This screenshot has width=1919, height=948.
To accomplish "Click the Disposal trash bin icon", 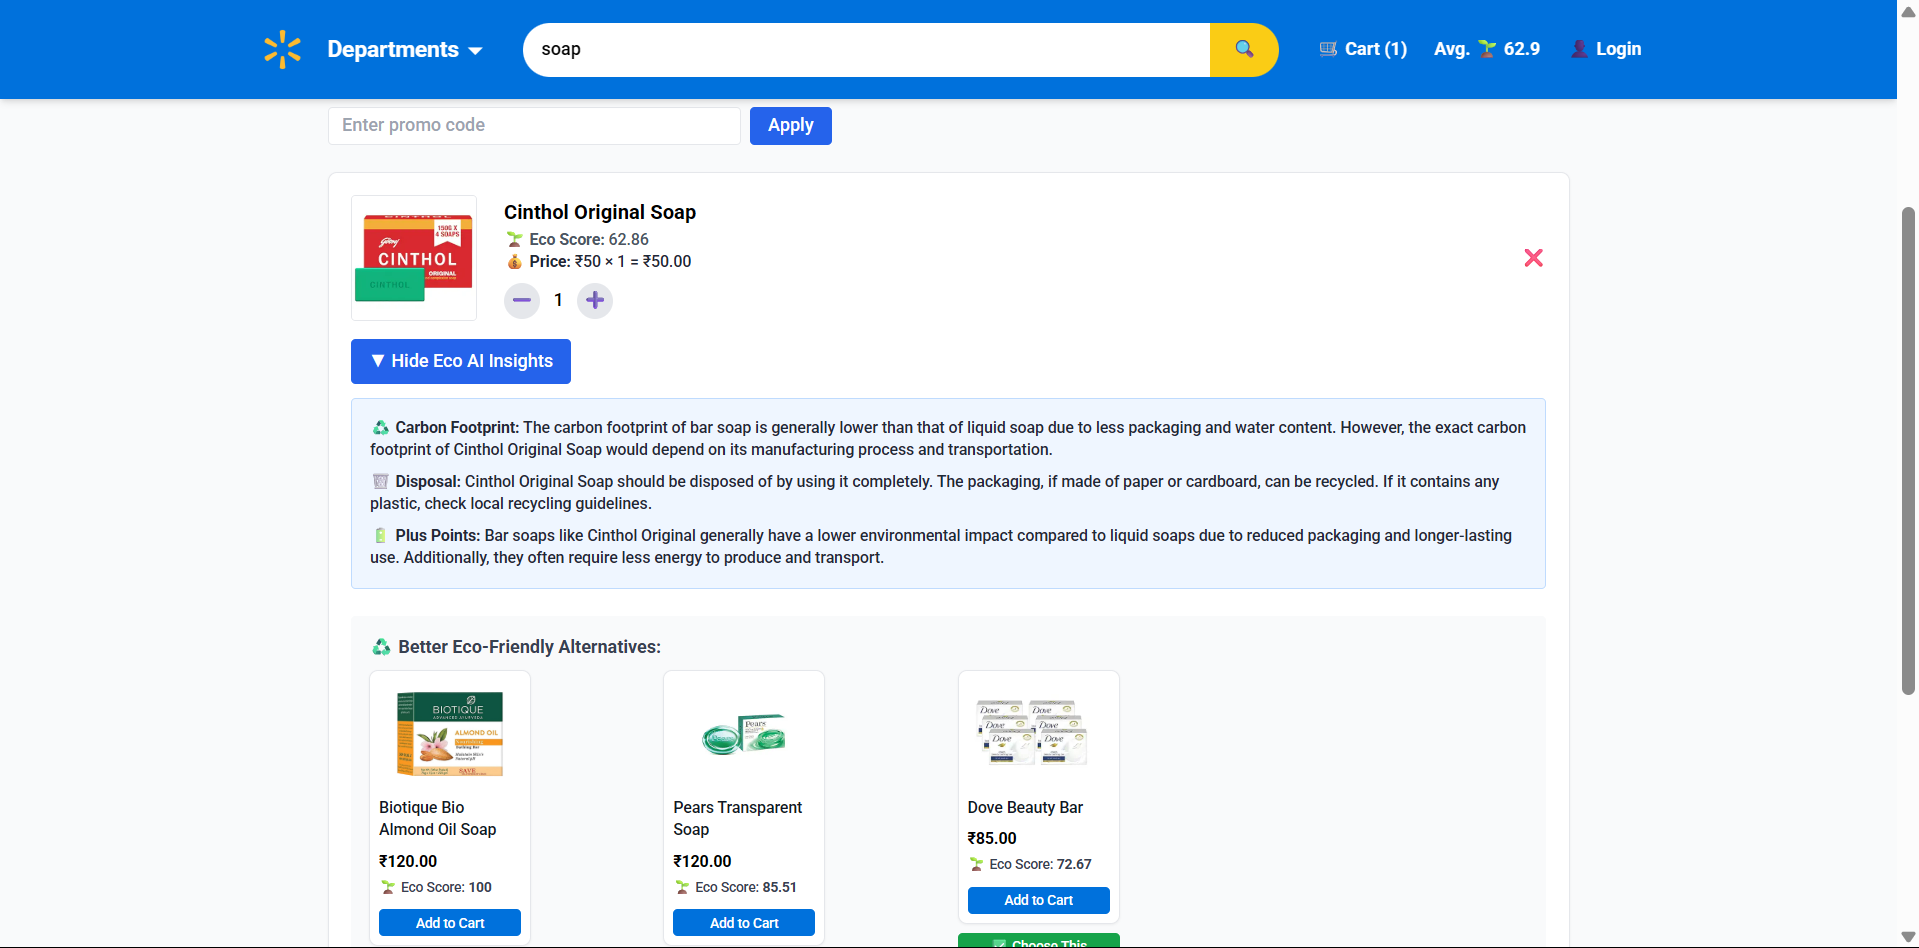I will pos(380,481).
